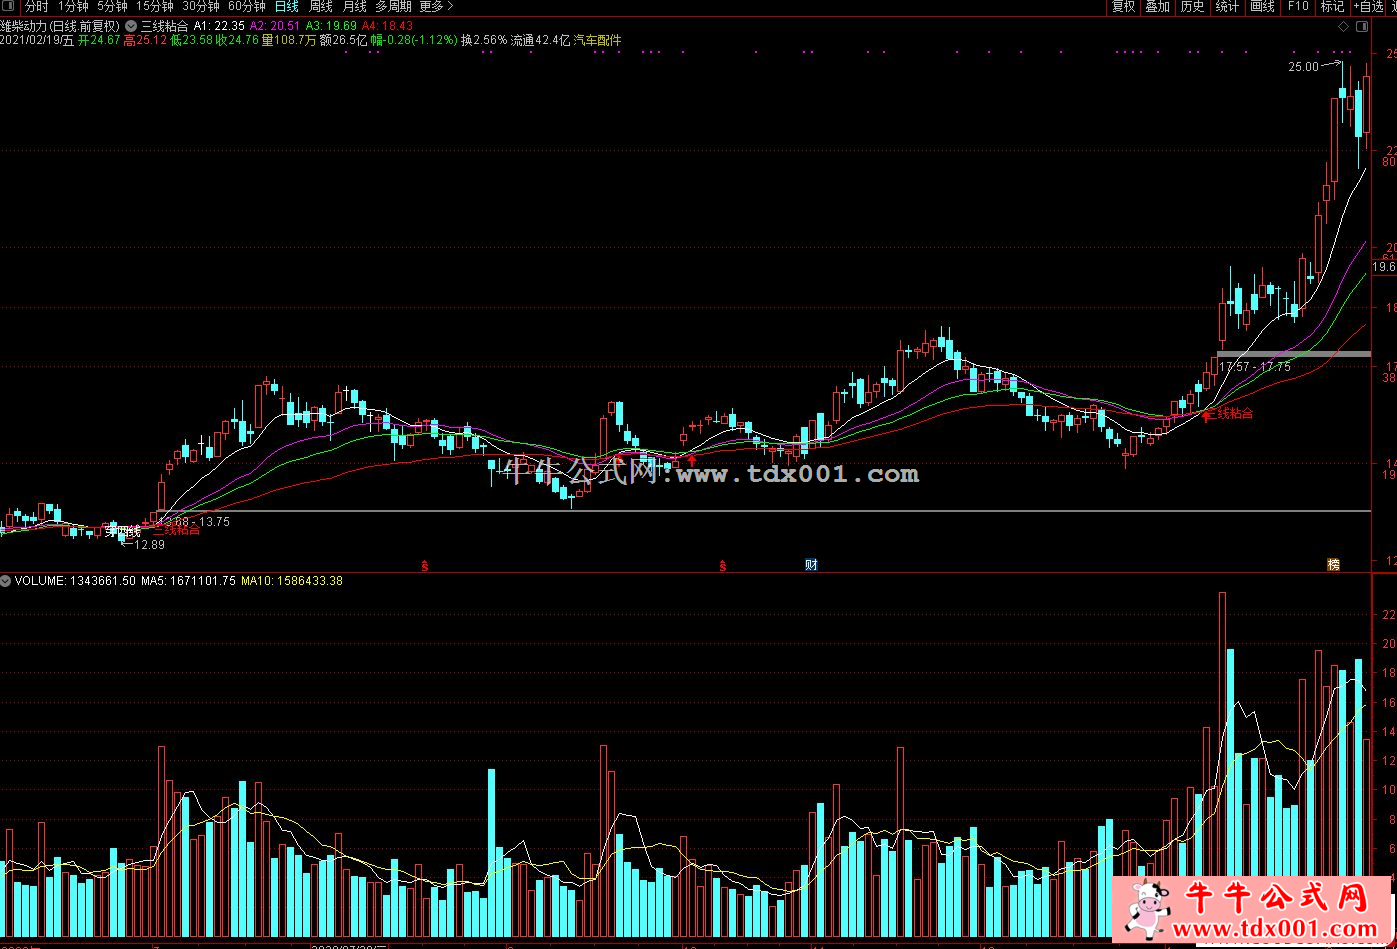This screenshot has width=1397, height=949.
Task: Click the 三线粘合 indicator name
Action: (164, 26)
